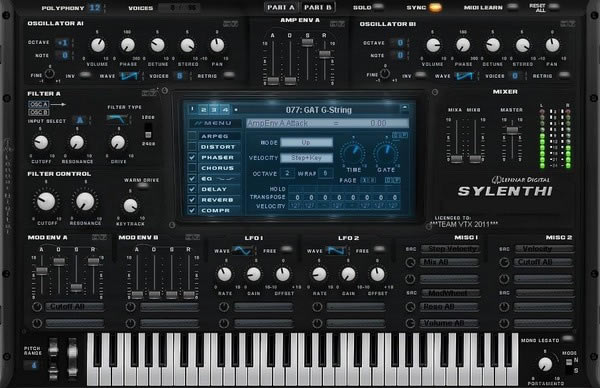The image size is (600, 388).
Task: Click the Oscillator B1 Pan knob
Action: pyautogui.click(x=552, y=45)
